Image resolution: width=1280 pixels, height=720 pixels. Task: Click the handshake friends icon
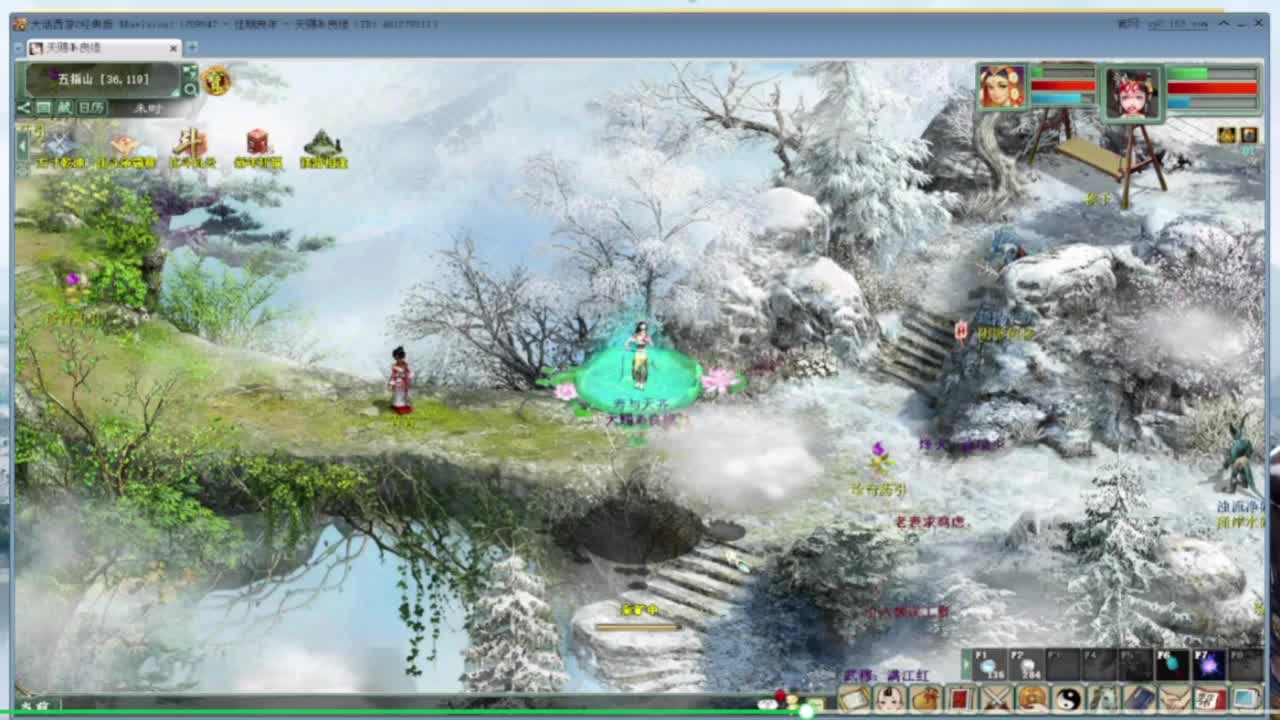1176,698
